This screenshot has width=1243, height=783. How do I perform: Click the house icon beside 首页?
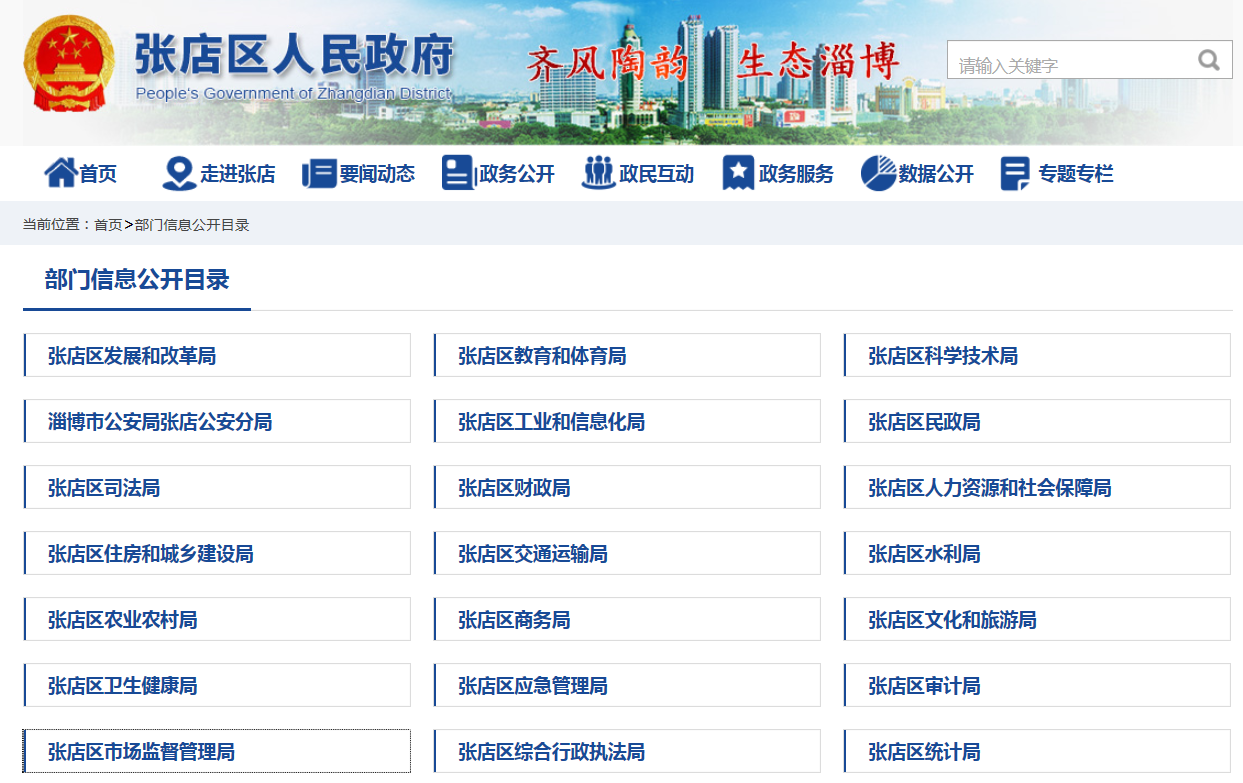coord(60,173)
